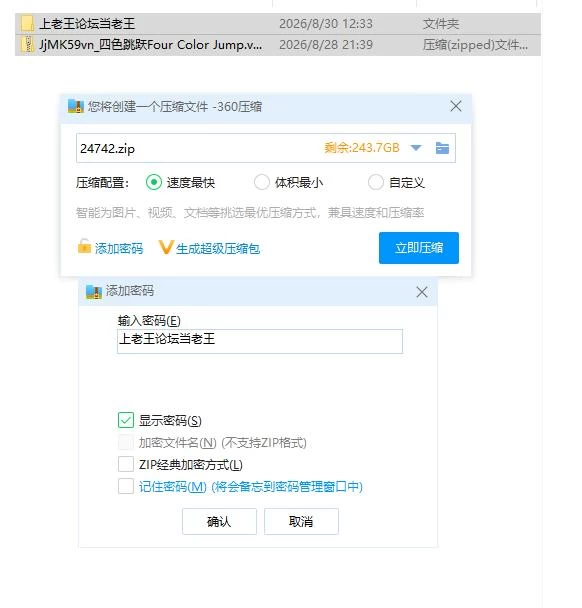This screenshot has height=608, width=582.
Task: Expand the save location dropdown arrow
Action: pyautogui.click(x=416, y=148)
